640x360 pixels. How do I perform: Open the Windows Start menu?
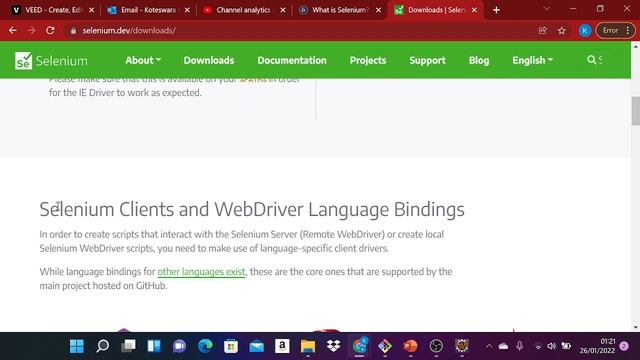click(x=77, y=346)
